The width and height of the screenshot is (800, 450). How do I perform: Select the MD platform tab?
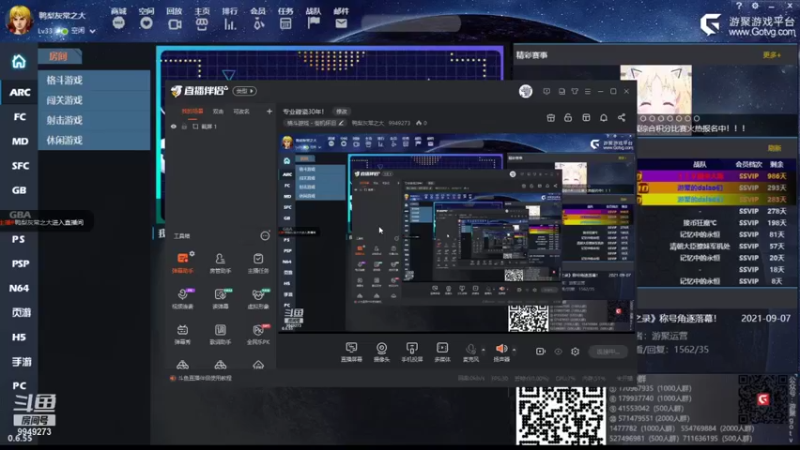pos(19,141)
